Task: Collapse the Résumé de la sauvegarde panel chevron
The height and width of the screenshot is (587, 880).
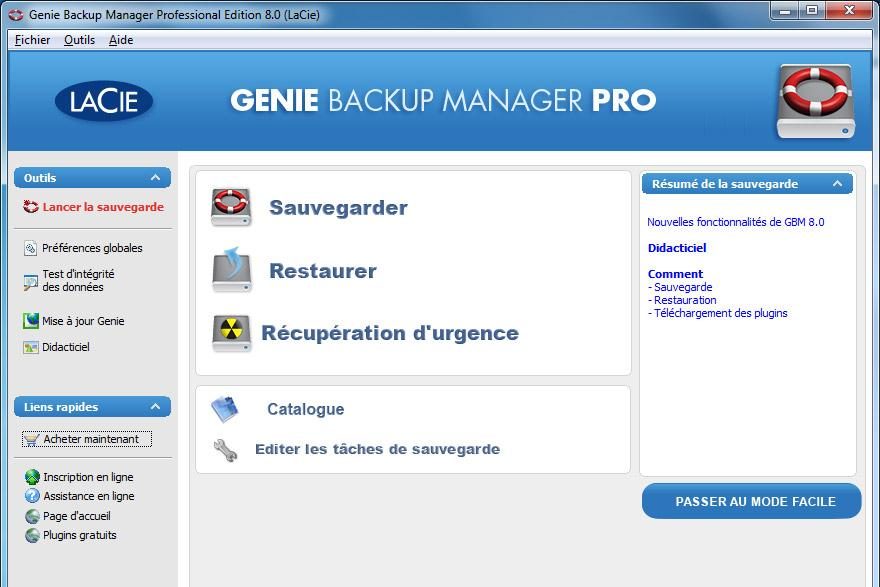Action: pyautogui.click(x=837, y=184)
